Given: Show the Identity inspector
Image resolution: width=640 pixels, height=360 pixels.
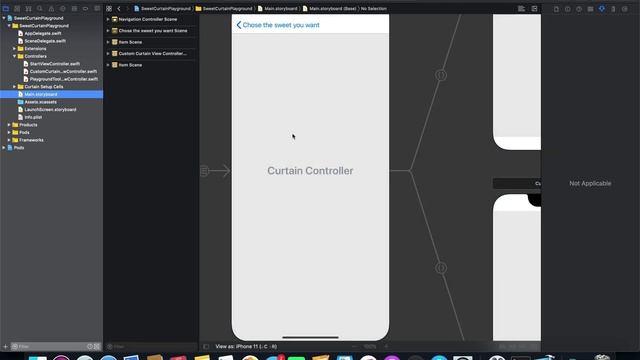Looking at the screenshot, I should coord(590,9).
